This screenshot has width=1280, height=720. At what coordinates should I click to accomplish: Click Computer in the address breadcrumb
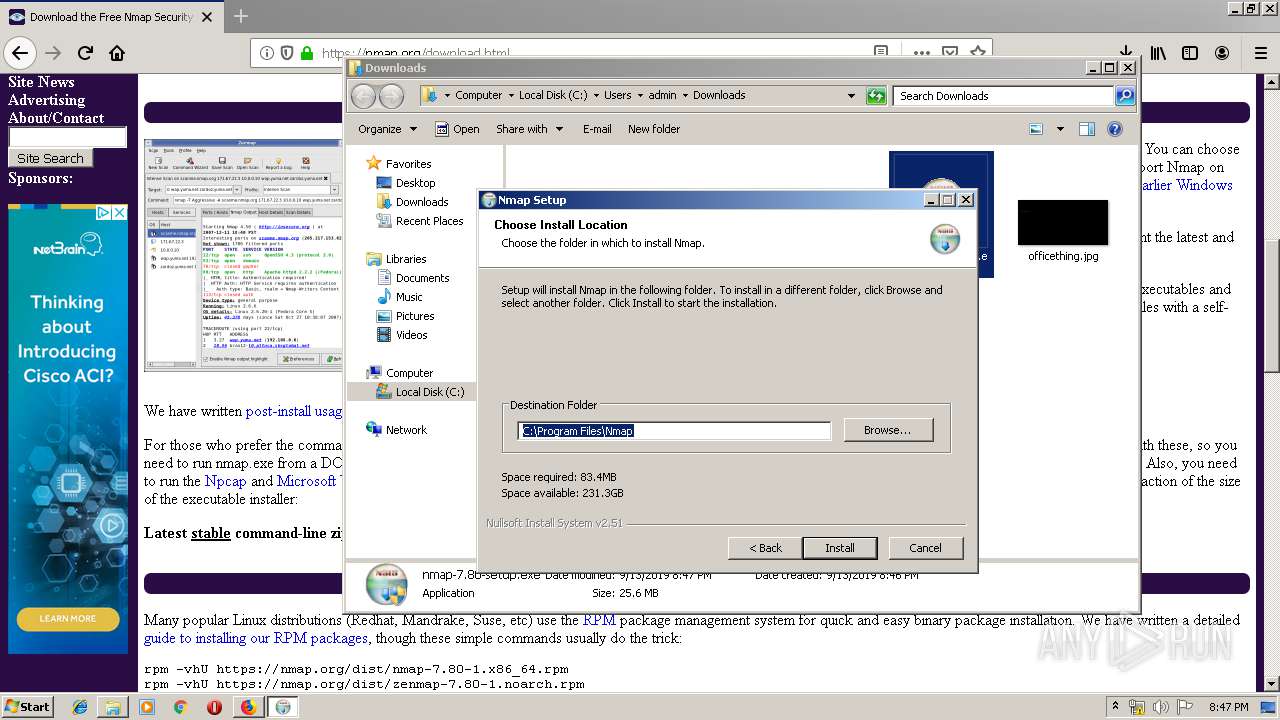478,95
